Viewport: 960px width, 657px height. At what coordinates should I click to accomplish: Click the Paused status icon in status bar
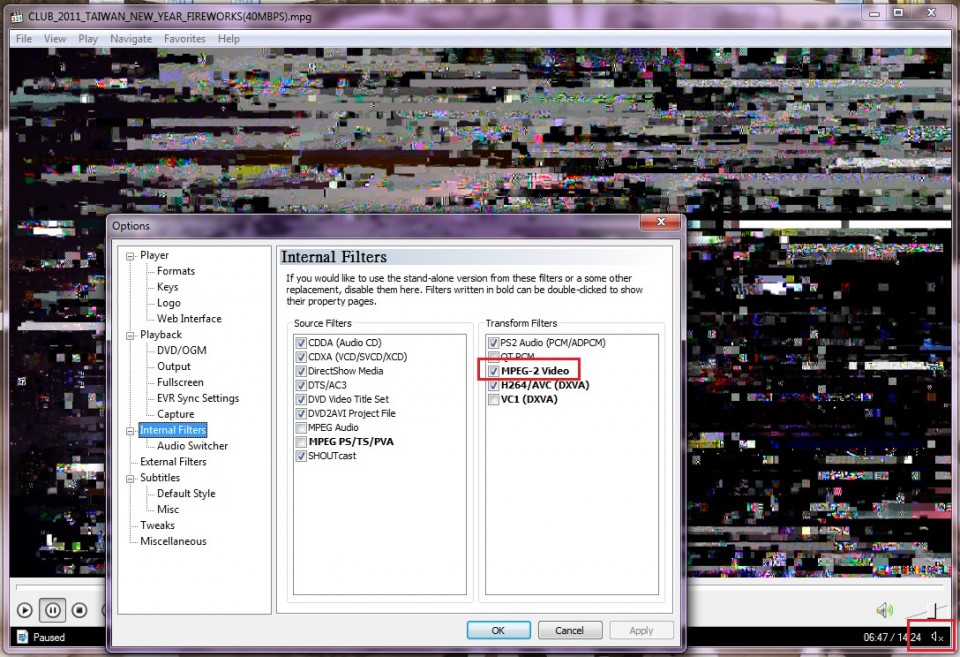click(22, 637)
